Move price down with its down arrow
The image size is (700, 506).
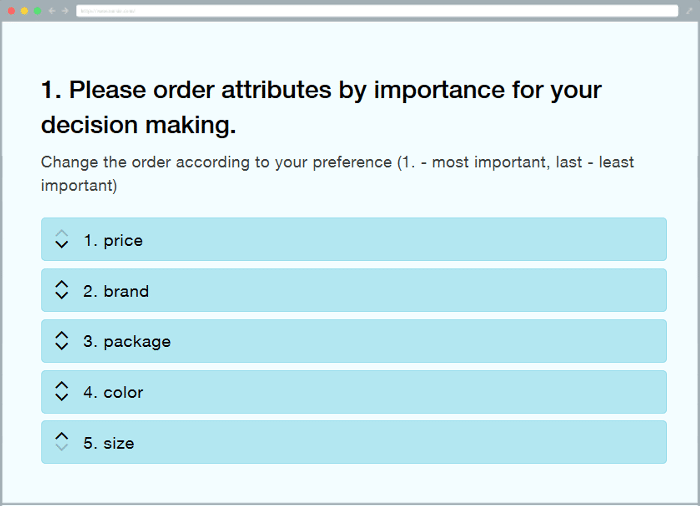click(x=62, y=245)
